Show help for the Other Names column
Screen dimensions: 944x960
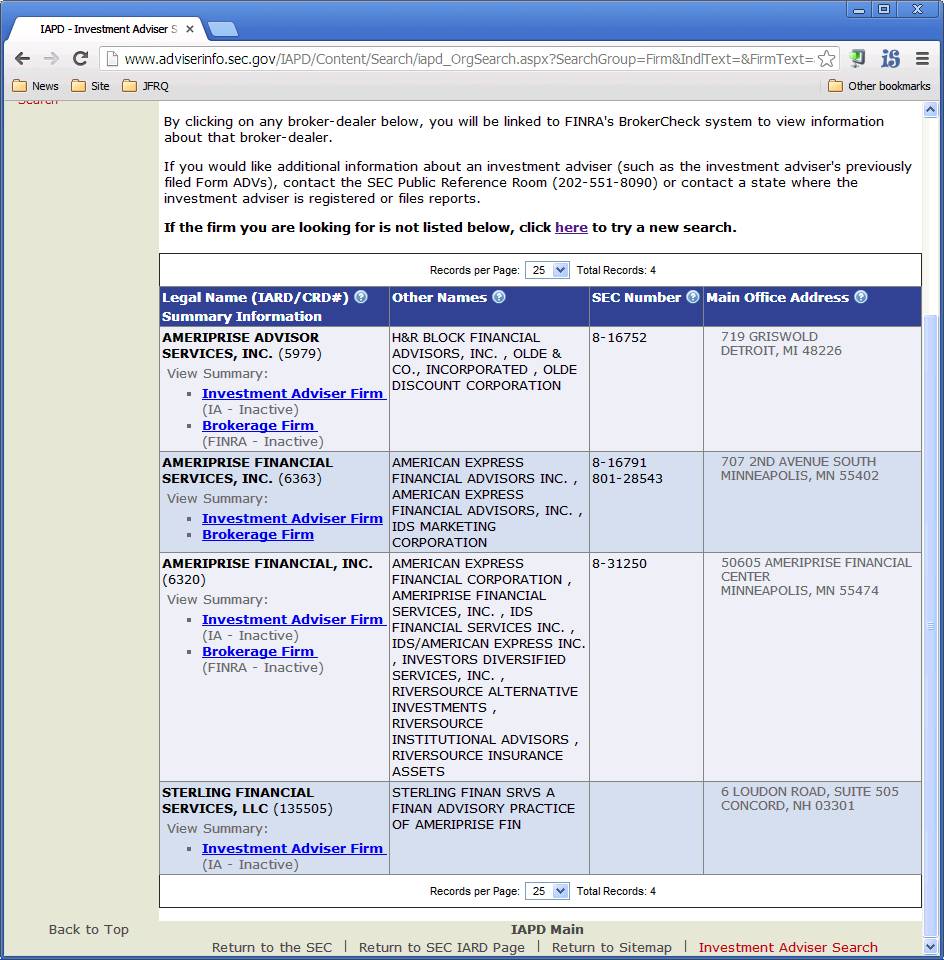[x=499, y=297]
